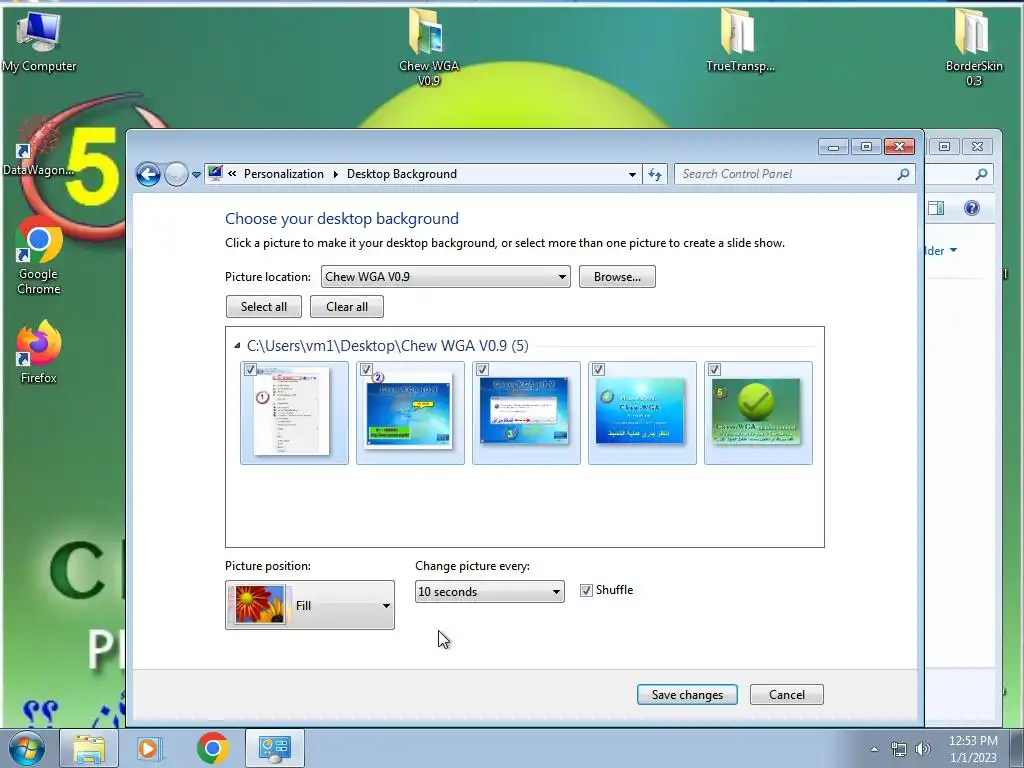Click the Save changes button
This screenshot has width=1024, height=768.
687,695
